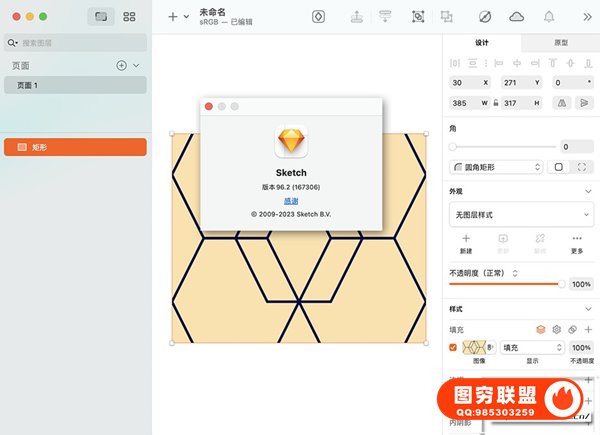This screenshot has width=600, height=435.
Task: Switch to the 原型 tab
Action: coord(559,43)
